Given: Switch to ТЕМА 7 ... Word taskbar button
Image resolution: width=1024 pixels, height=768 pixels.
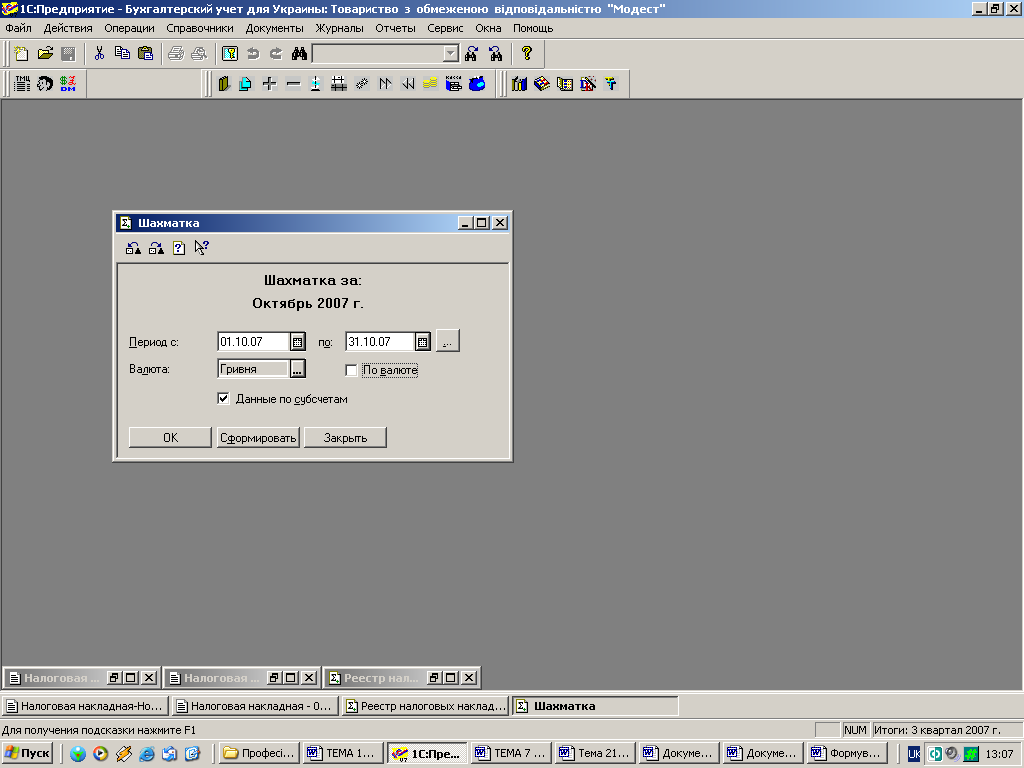Looking at the screenshot, I should (x=511, y=753).
